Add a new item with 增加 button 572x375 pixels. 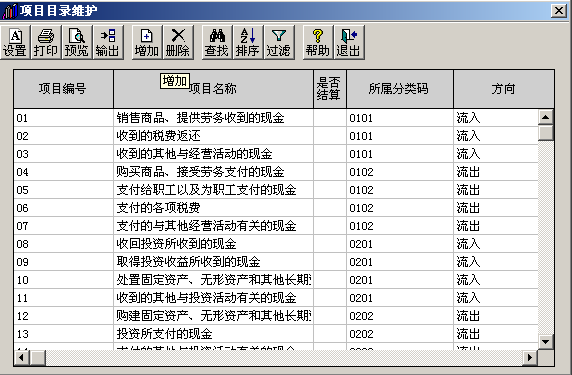pyautogui.click(x=147, y=42)
